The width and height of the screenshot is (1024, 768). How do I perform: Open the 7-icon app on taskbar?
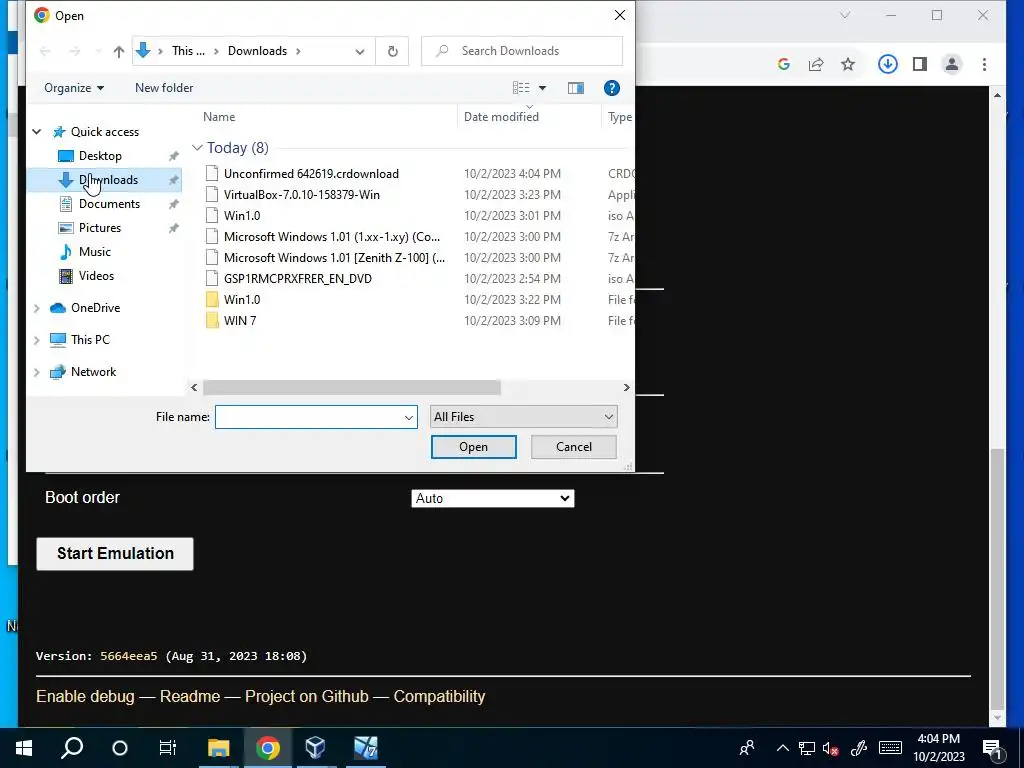coord(365,748)
